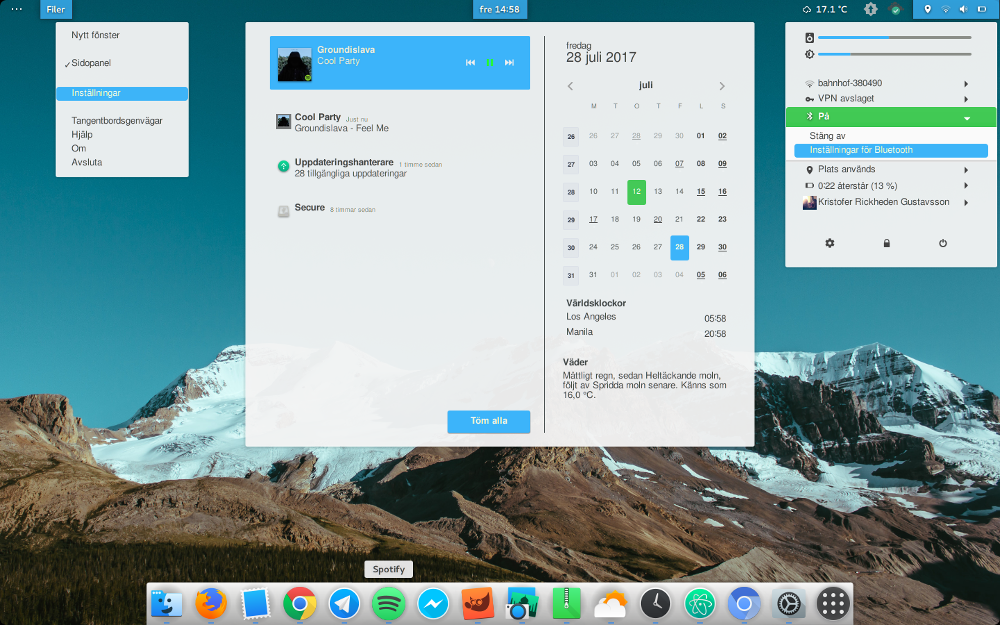Screen dimensions: 1000x625
Task: Click date heading 28 juli 2017
Action: coord(601,57)
